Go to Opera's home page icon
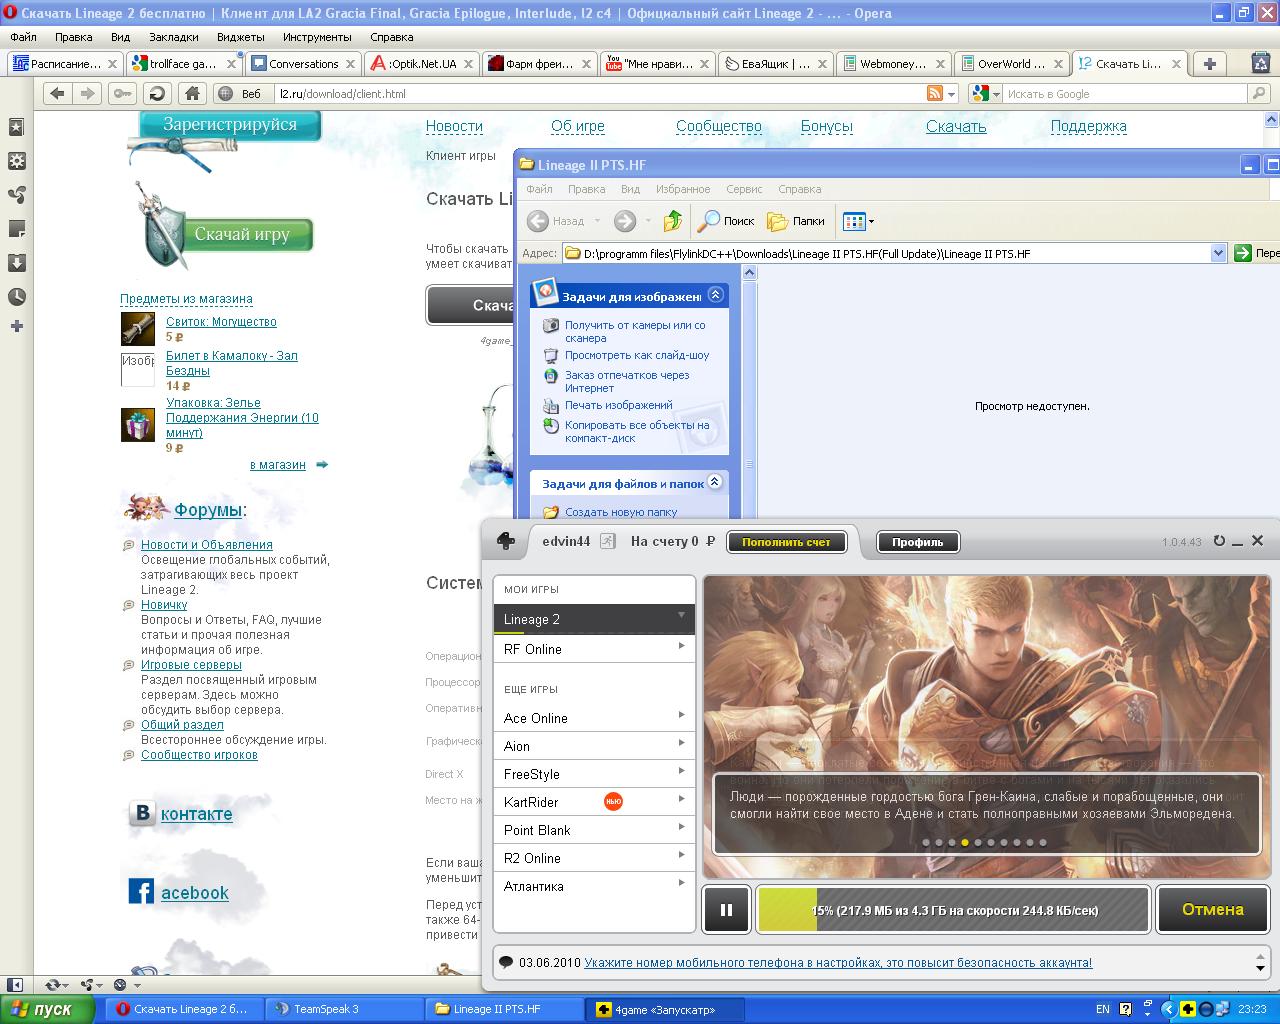 (x=192, y=93)
